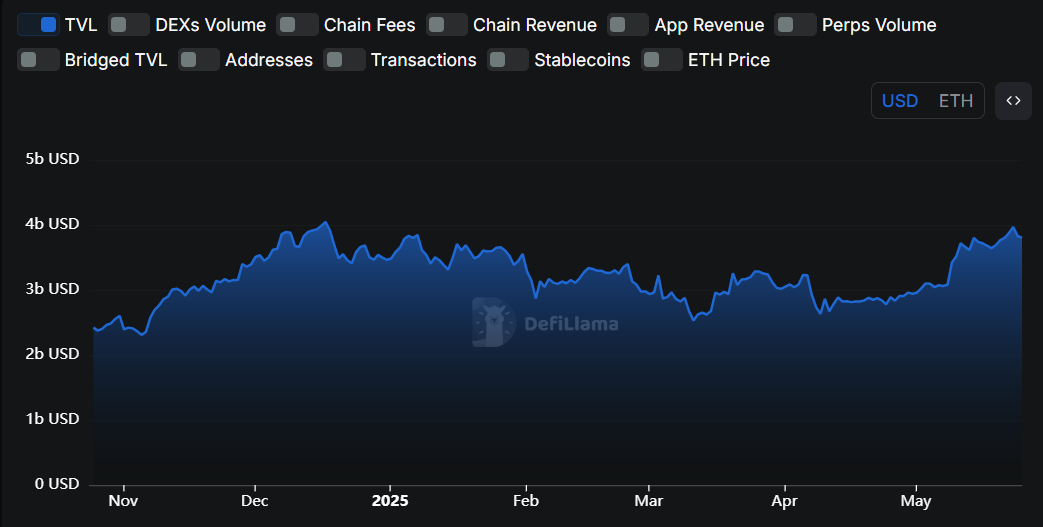Click the 4b USD axis label
The image size is (1043, 527).
point(52,224)
